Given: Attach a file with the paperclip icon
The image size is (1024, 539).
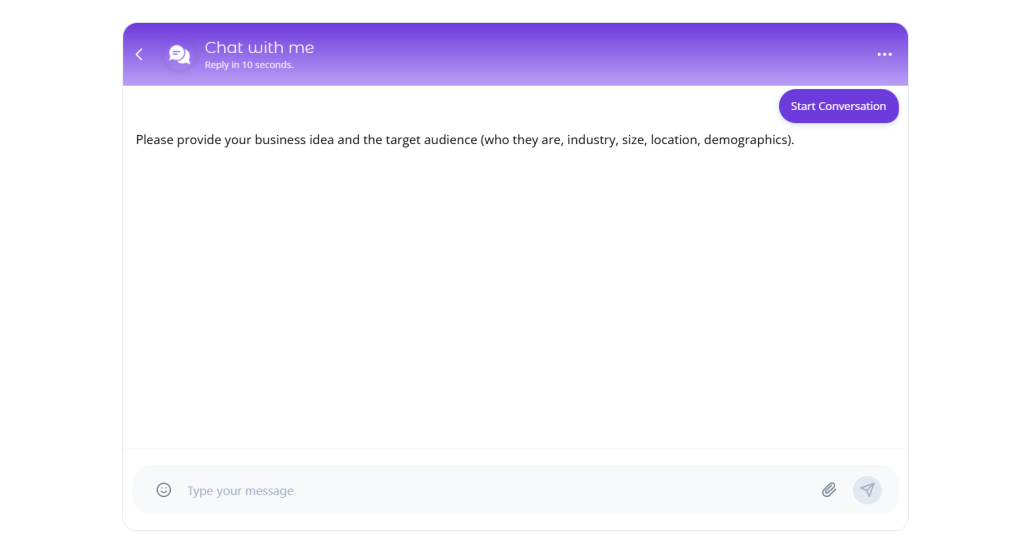Looking at the screenshot, I should click(x=829, y=490).
